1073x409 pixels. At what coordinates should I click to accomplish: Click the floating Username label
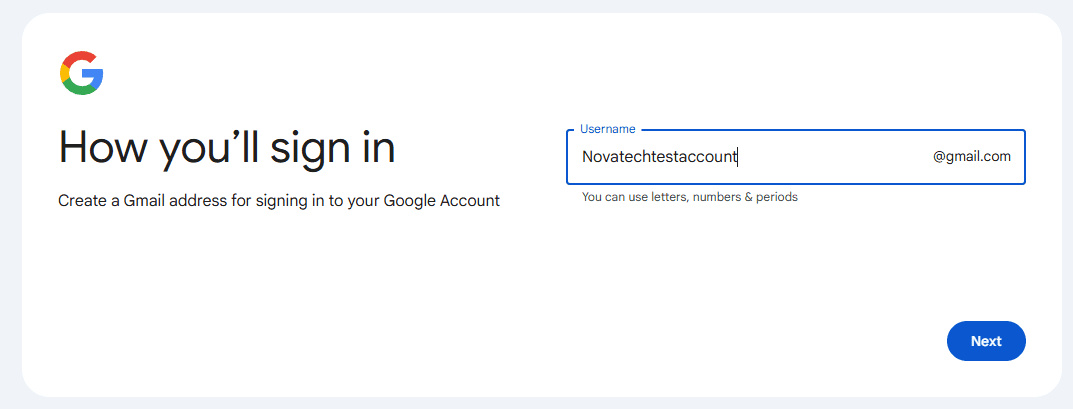pos(608,129)
